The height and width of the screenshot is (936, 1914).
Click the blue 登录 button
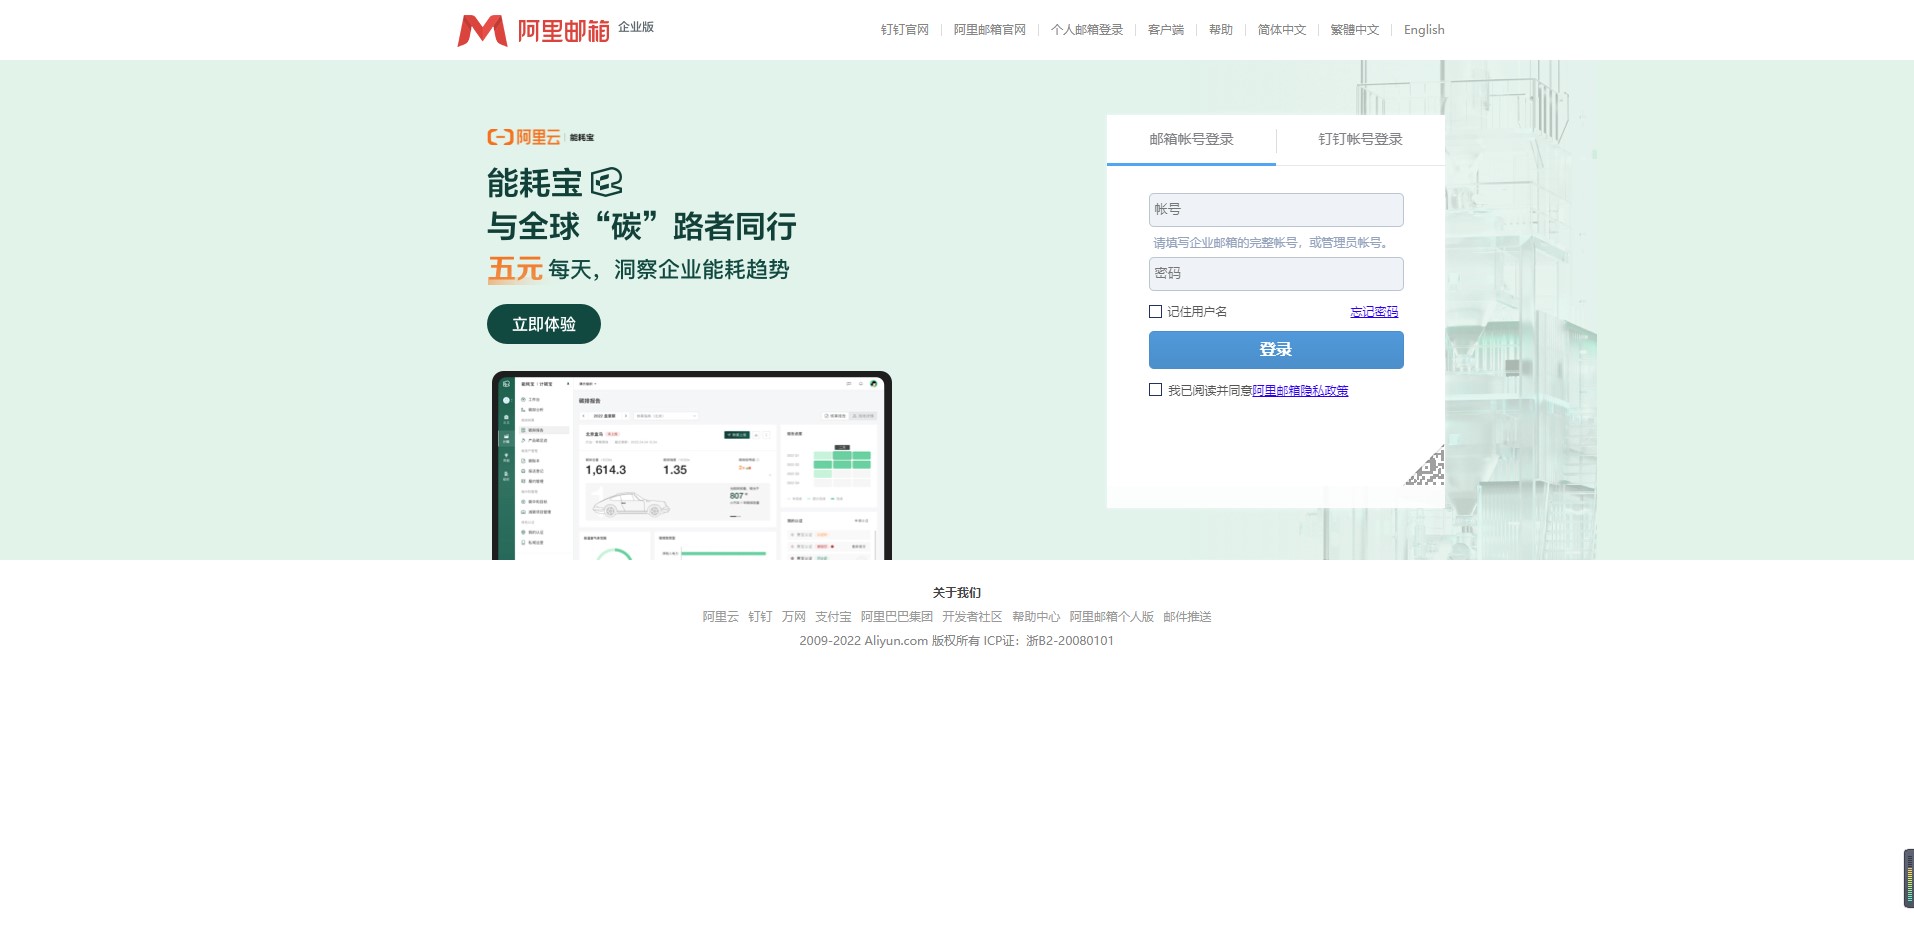click(x=1276, y=350)
